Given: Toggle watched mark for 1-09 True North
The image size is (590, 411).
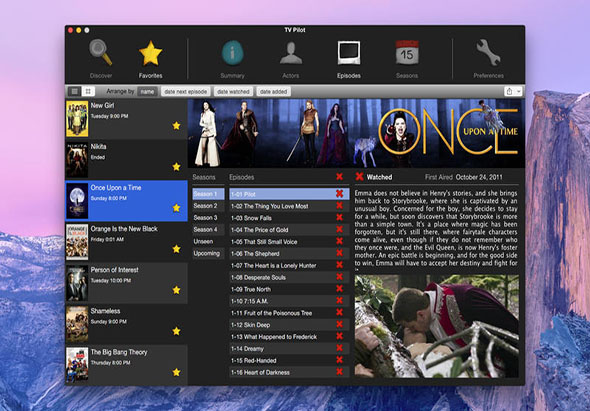Looking at the screenshot, I should click(339, 289).
